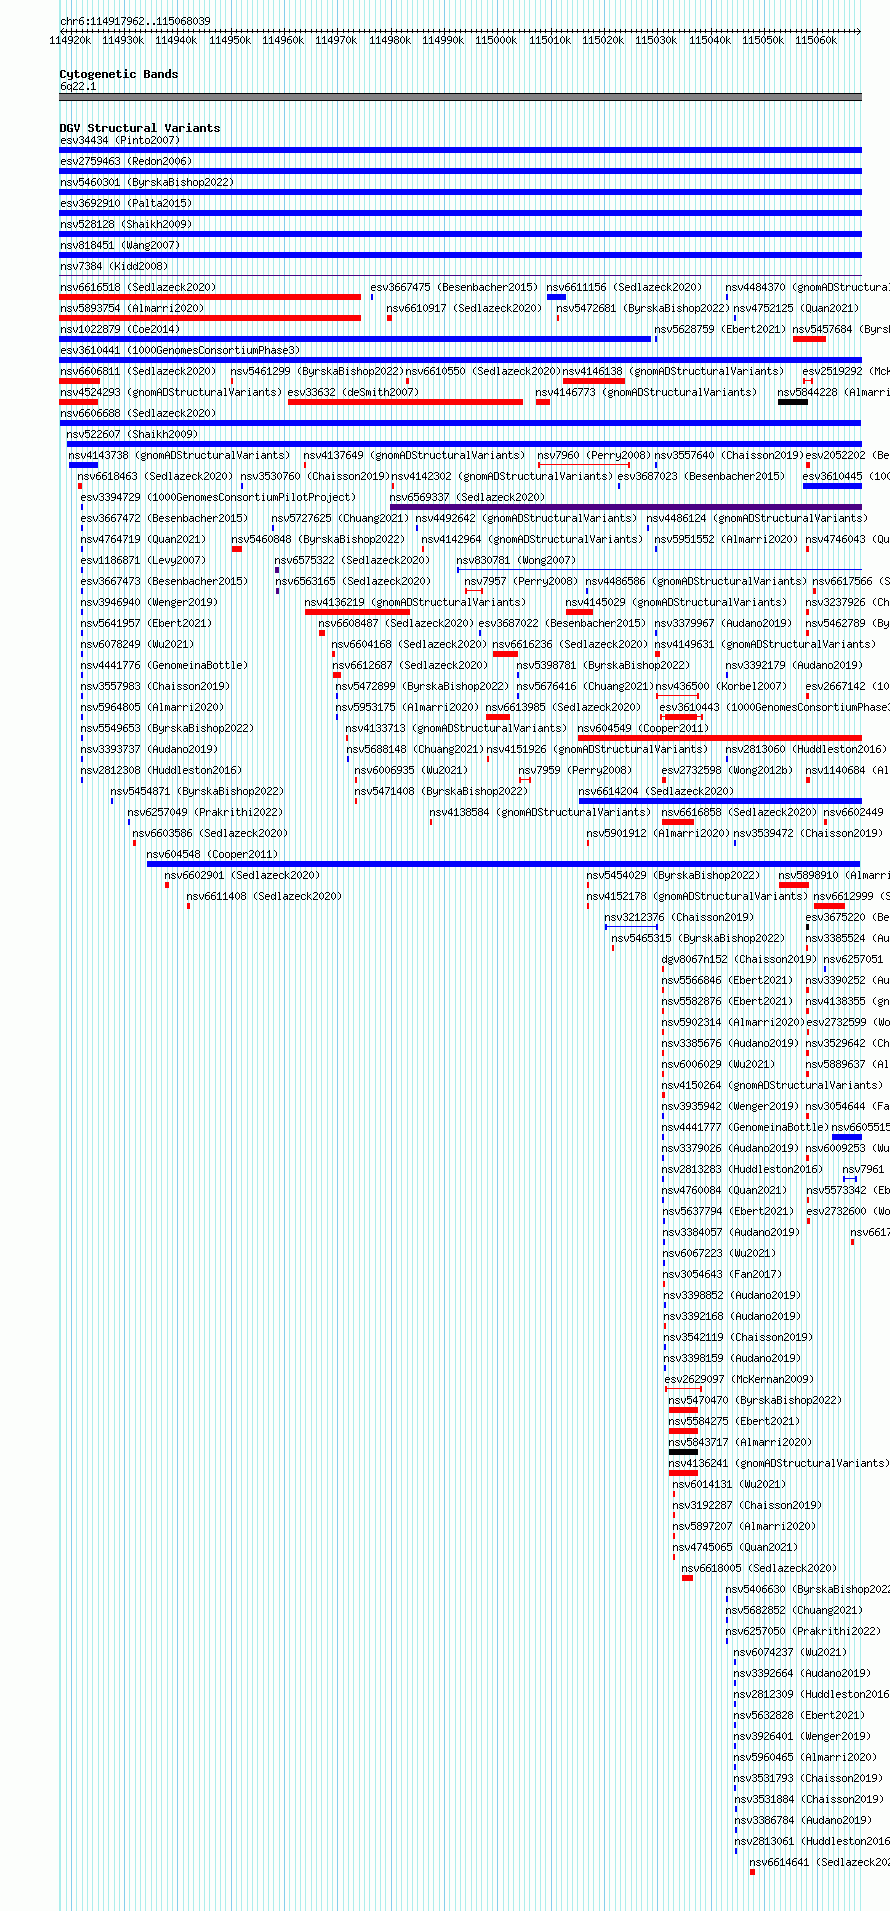The height and width of the screenshot is (1911, 890).
Task: Click nsv4524293 (gnomADStructuralVariants) label
Action: pos(170,393)
